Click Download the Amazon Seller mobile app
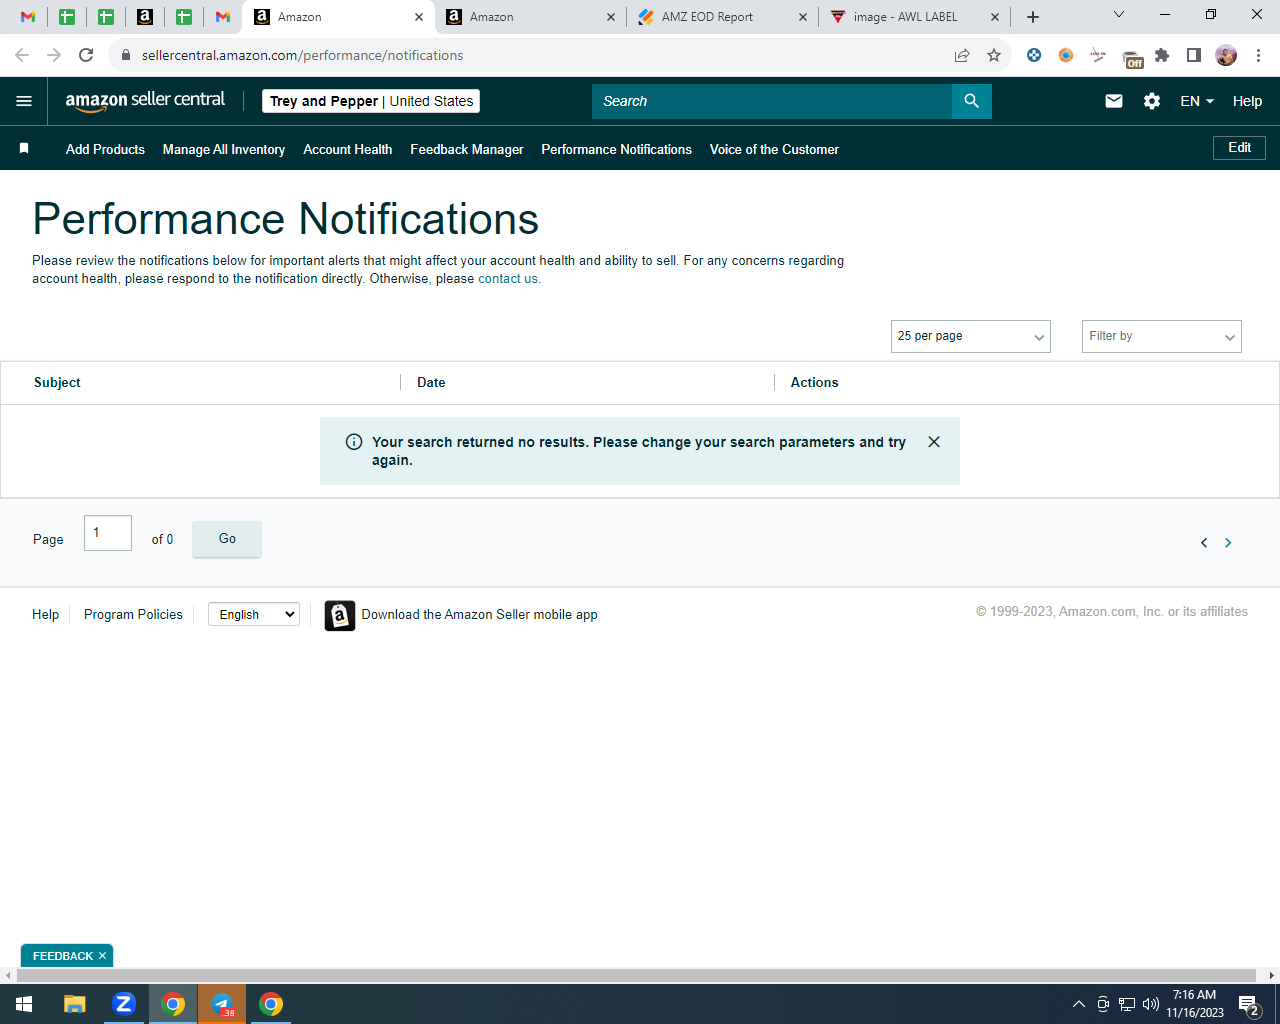This screenshot has height=1024, width=1280. point(480,614)
